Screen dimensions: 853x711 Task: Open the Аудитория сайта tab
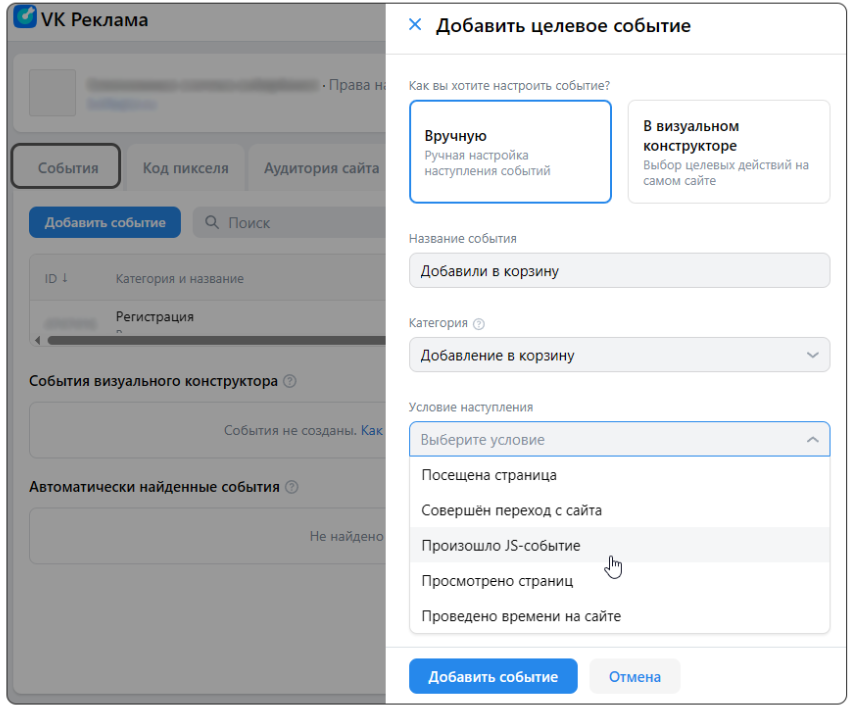click(319, 169)
